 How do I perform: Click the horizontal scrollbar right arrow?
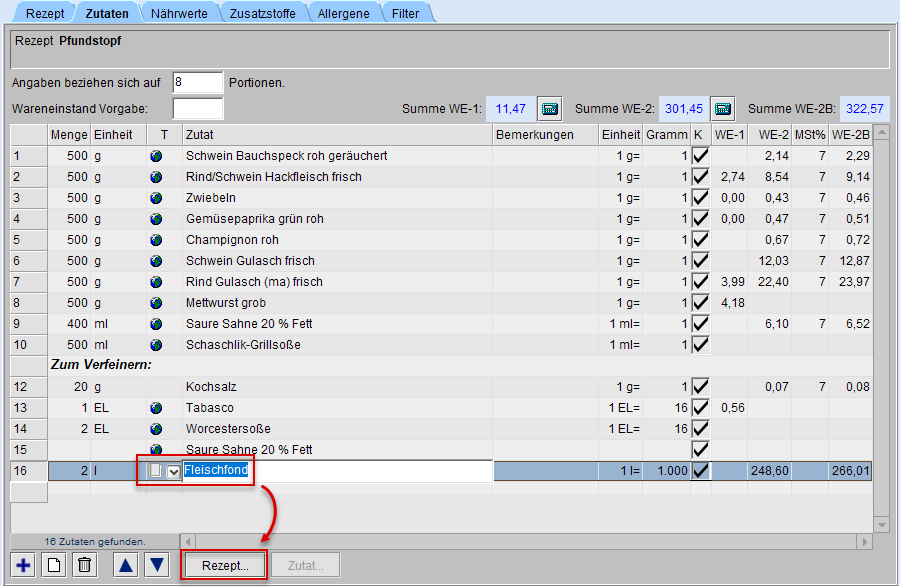coord(864,541)
